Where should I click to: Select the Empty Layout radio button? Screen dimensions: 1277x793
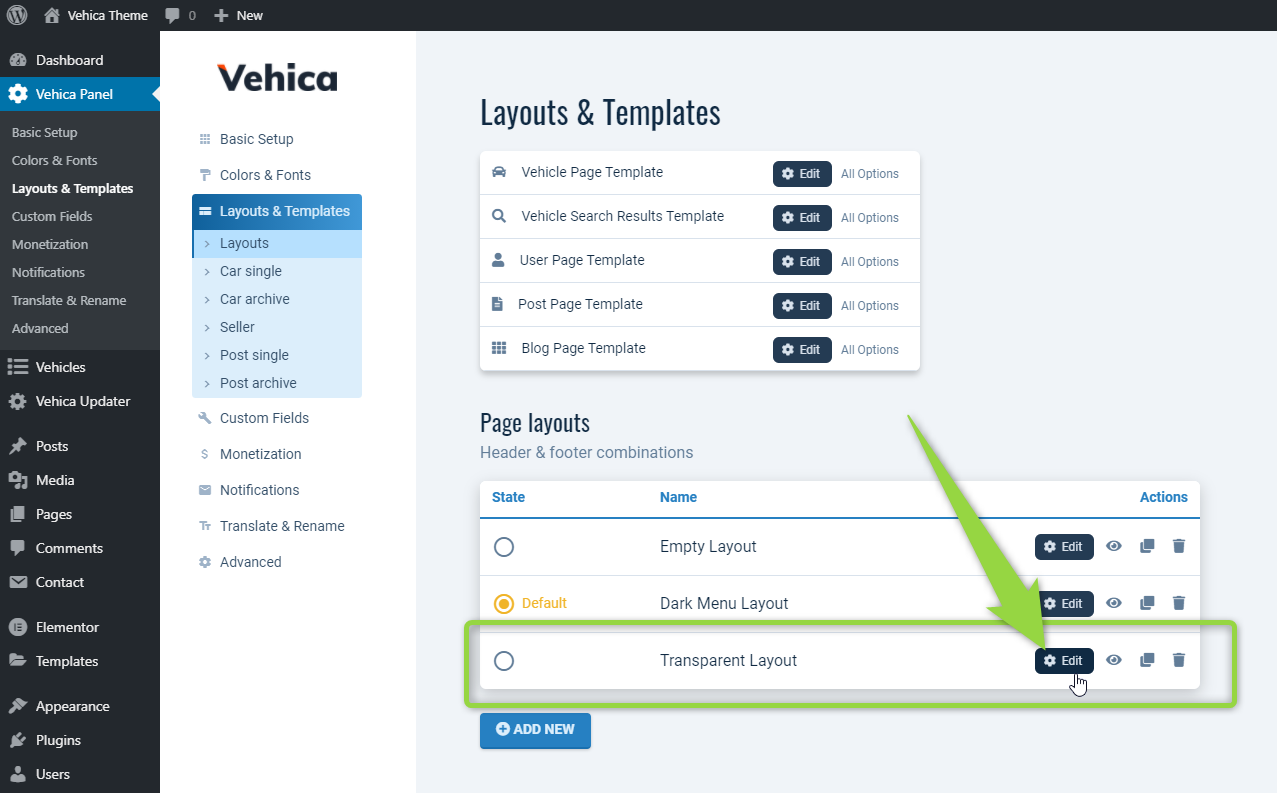pos(503,546)
